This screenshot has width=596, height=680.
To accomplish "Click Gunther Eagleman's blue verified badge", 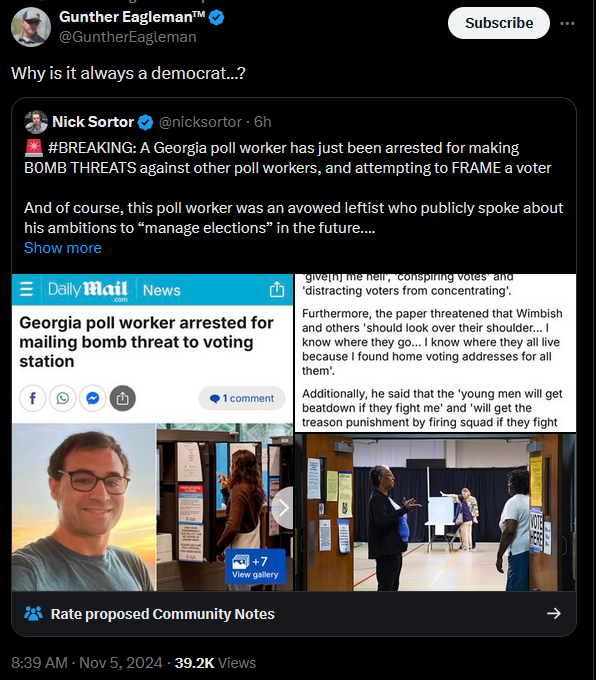I will point(217,17).
